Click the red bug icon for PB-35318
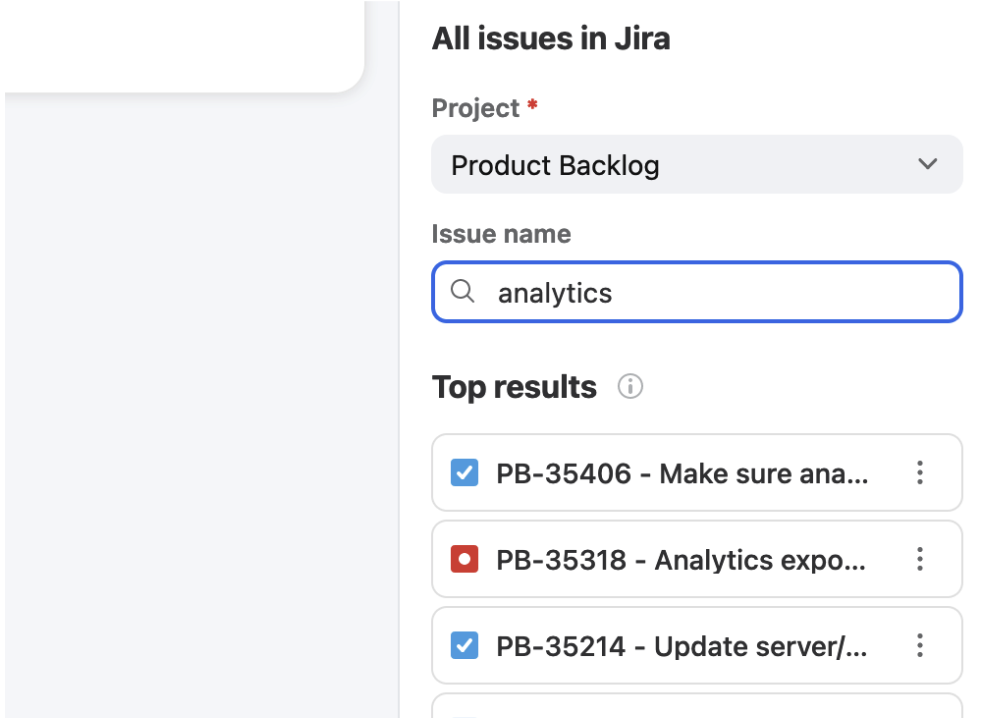The width and height of the screenshot is (989, 718). coord(464,560)
